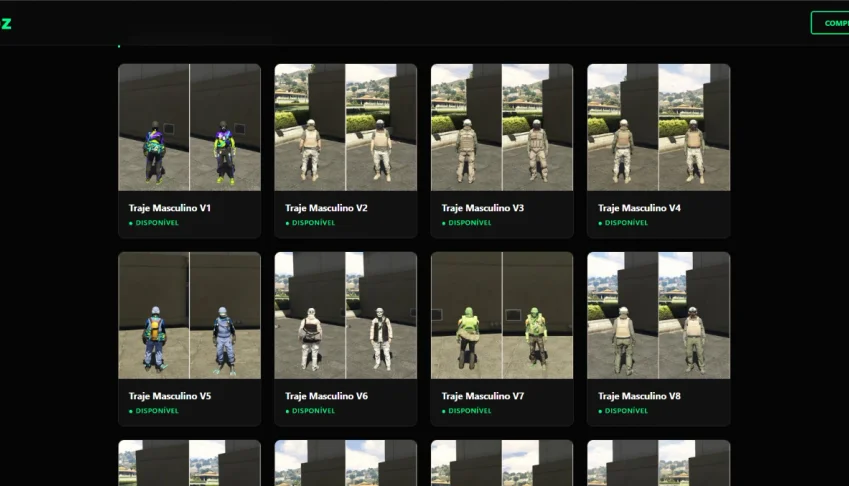Click DISPONÍVEL status under Traje Masculino V2
Screen dimensions: 849x486
310,223
